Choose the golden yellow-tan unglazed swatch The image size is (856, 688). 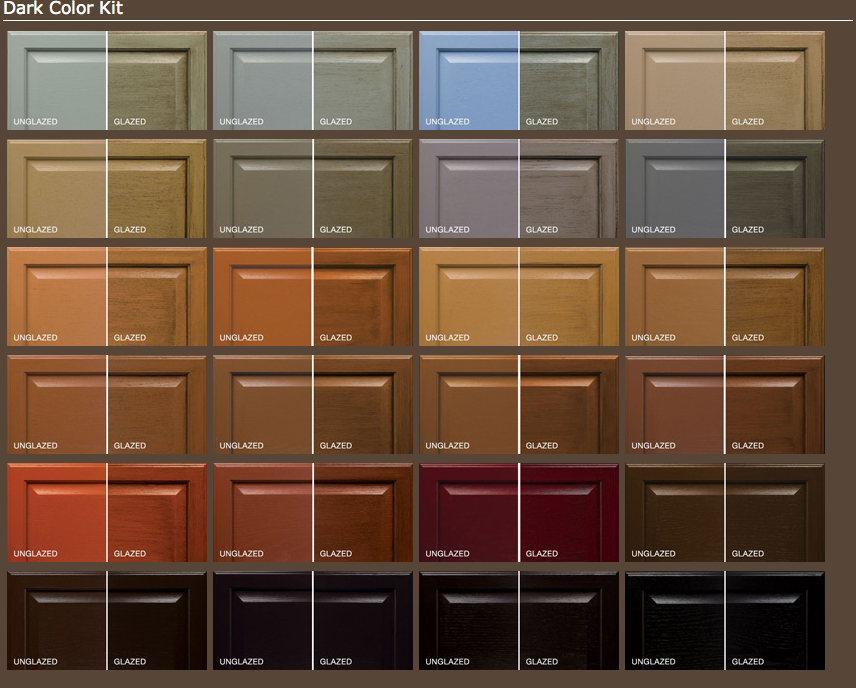468,296
